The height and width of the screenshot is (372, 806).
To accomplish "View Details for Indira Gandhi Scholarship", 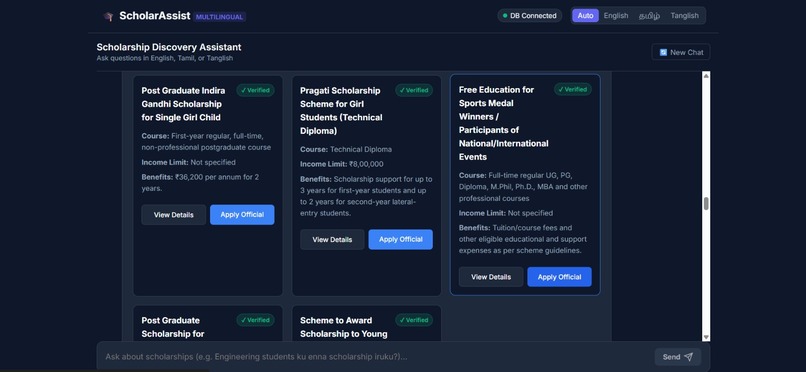I will click(x=174, y=215).
